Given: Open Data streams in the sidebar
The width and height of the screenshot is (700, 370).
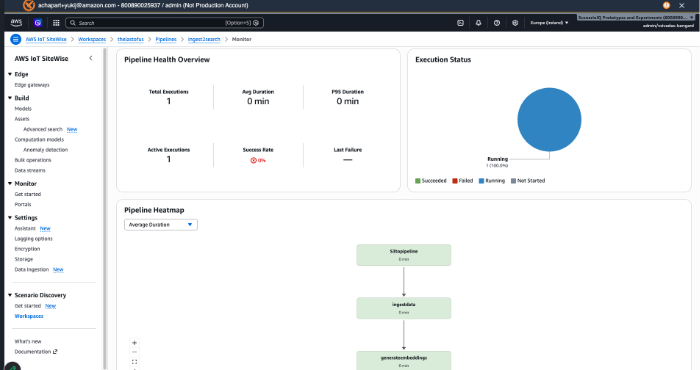Looking at the screenshot, I should pyautogui.click(x=30, y=170).
